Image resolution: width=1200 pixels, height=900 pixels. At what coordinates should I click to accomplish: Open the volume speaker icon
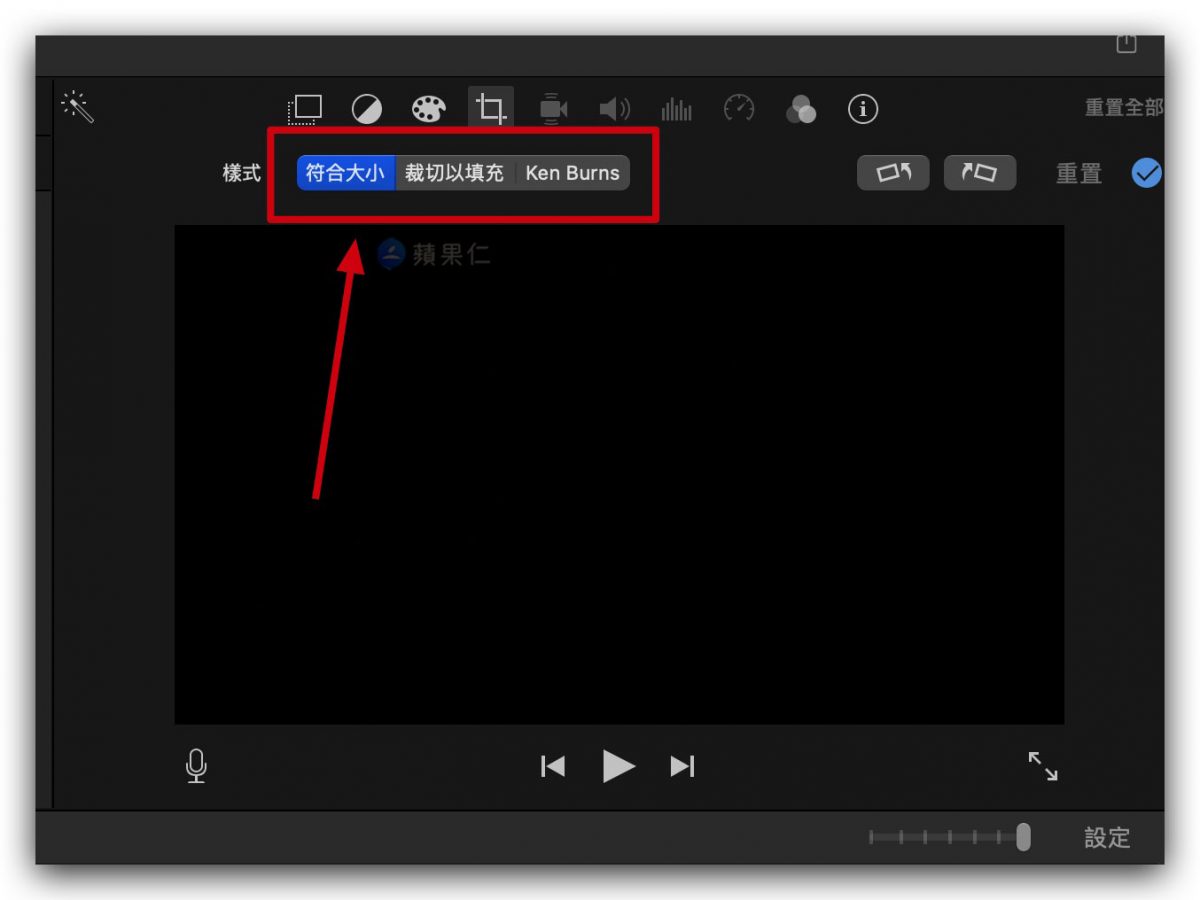[614, 108]
